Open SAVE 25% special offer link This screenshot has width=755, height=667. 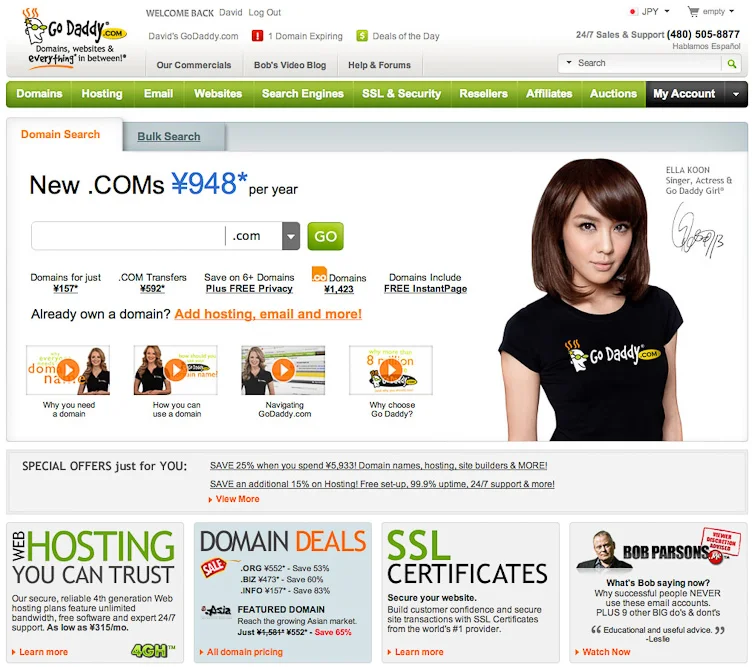tap(378, 466)
